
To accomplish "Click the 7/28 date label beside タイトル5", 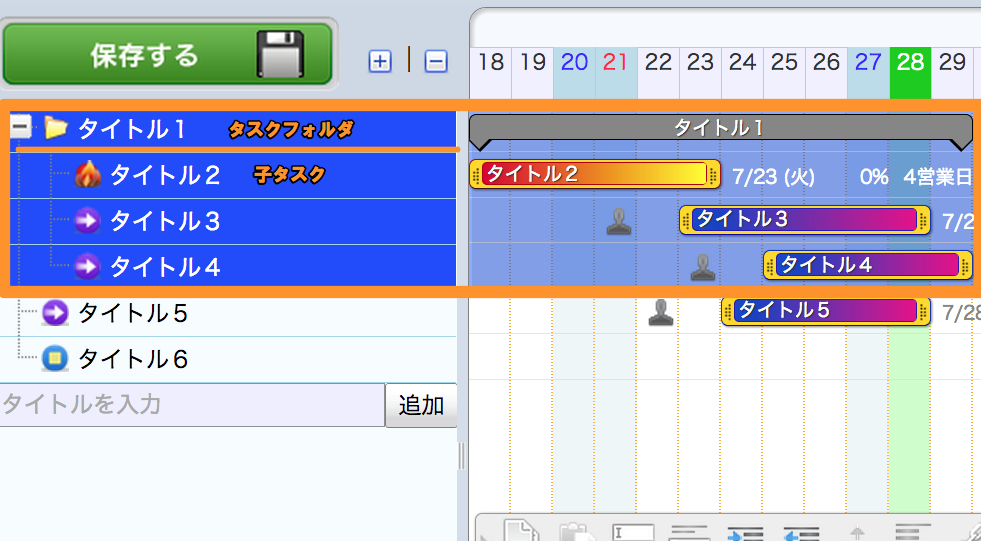I will coord(961,313).
